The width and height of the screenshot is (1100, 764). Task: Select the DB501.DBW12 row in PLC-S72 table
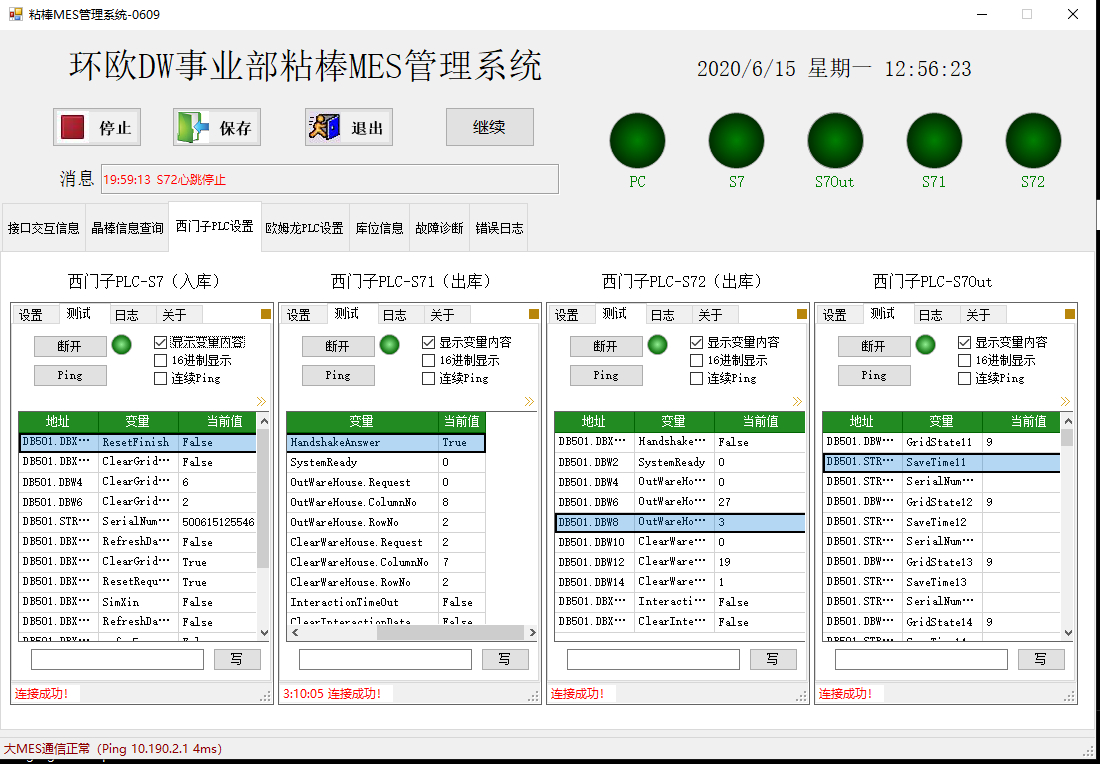(x=680, y=562)
